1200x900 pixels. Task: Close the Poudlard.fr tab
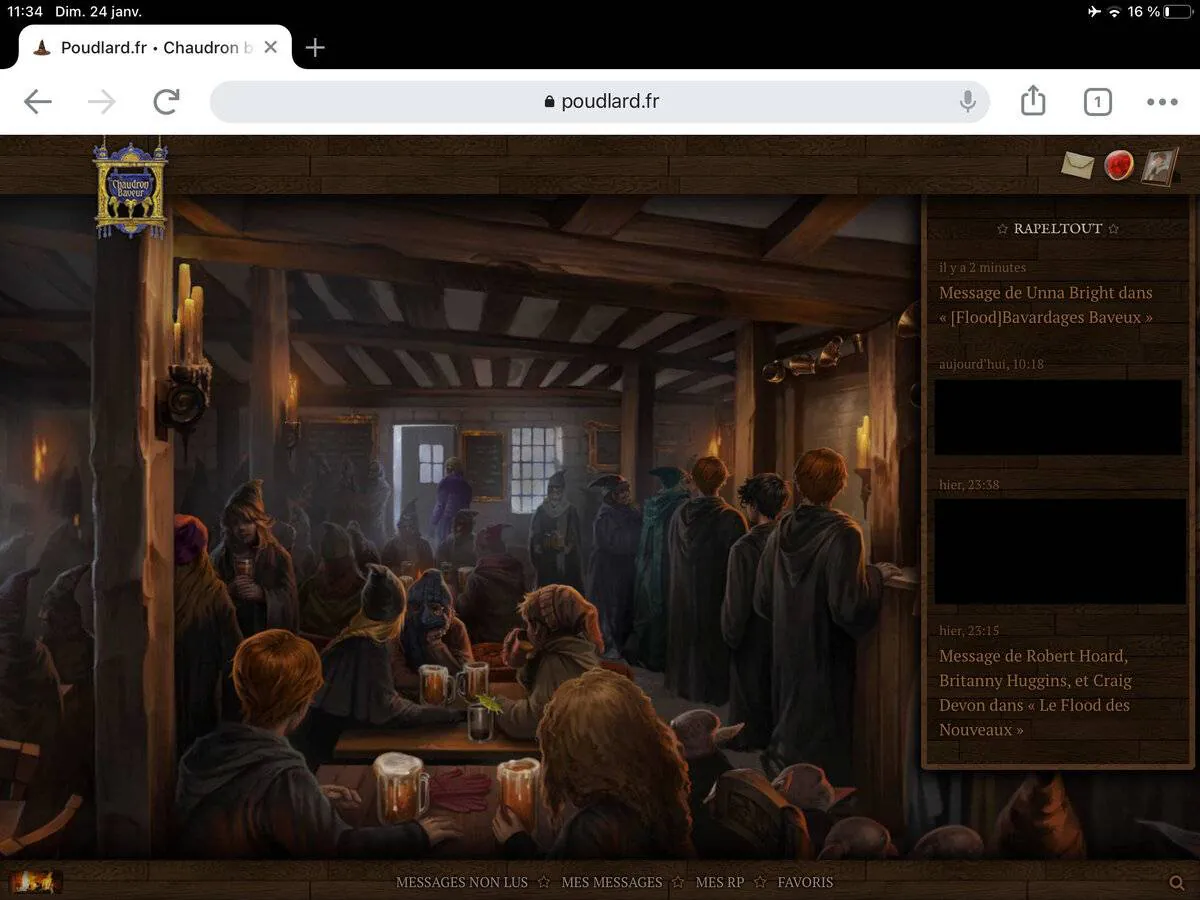tap(270, 47)
